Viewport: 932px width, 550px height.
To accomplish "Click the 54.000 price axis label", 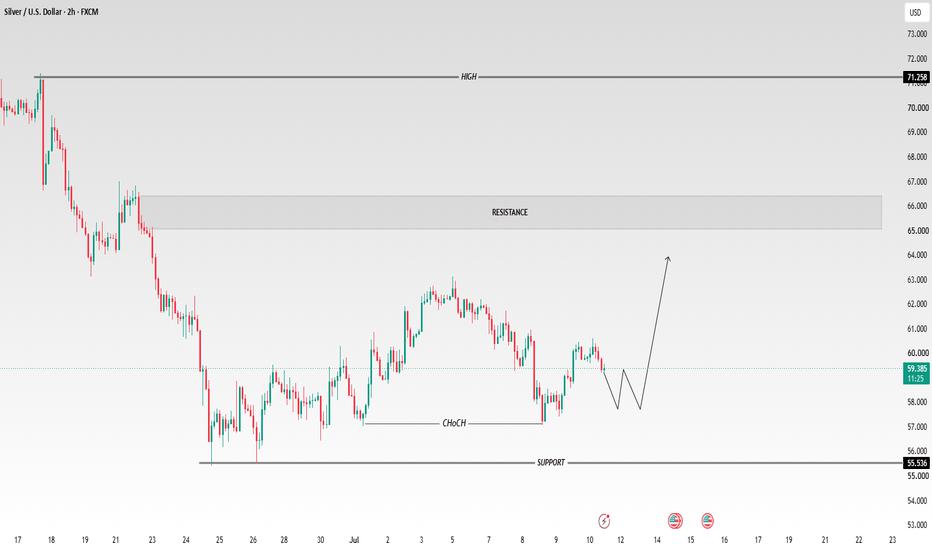I will coord(917,501).
